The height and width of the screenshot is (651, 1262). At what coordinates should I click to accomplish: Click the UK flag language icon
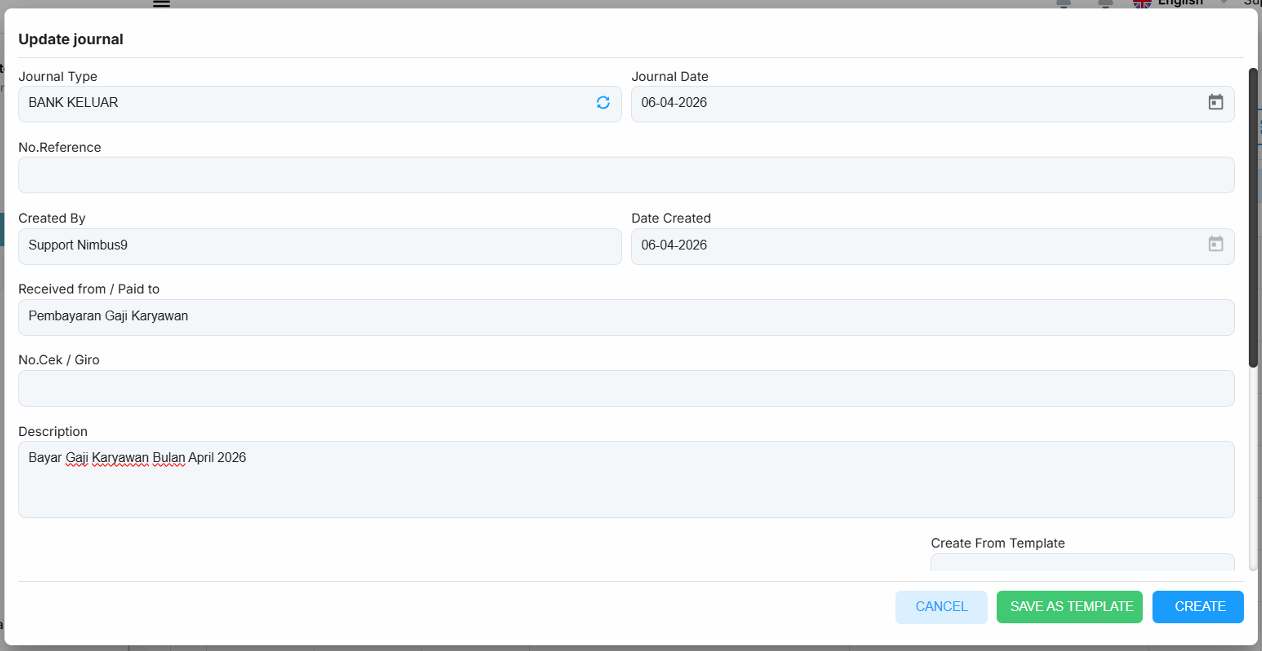tap(1142, 4)
